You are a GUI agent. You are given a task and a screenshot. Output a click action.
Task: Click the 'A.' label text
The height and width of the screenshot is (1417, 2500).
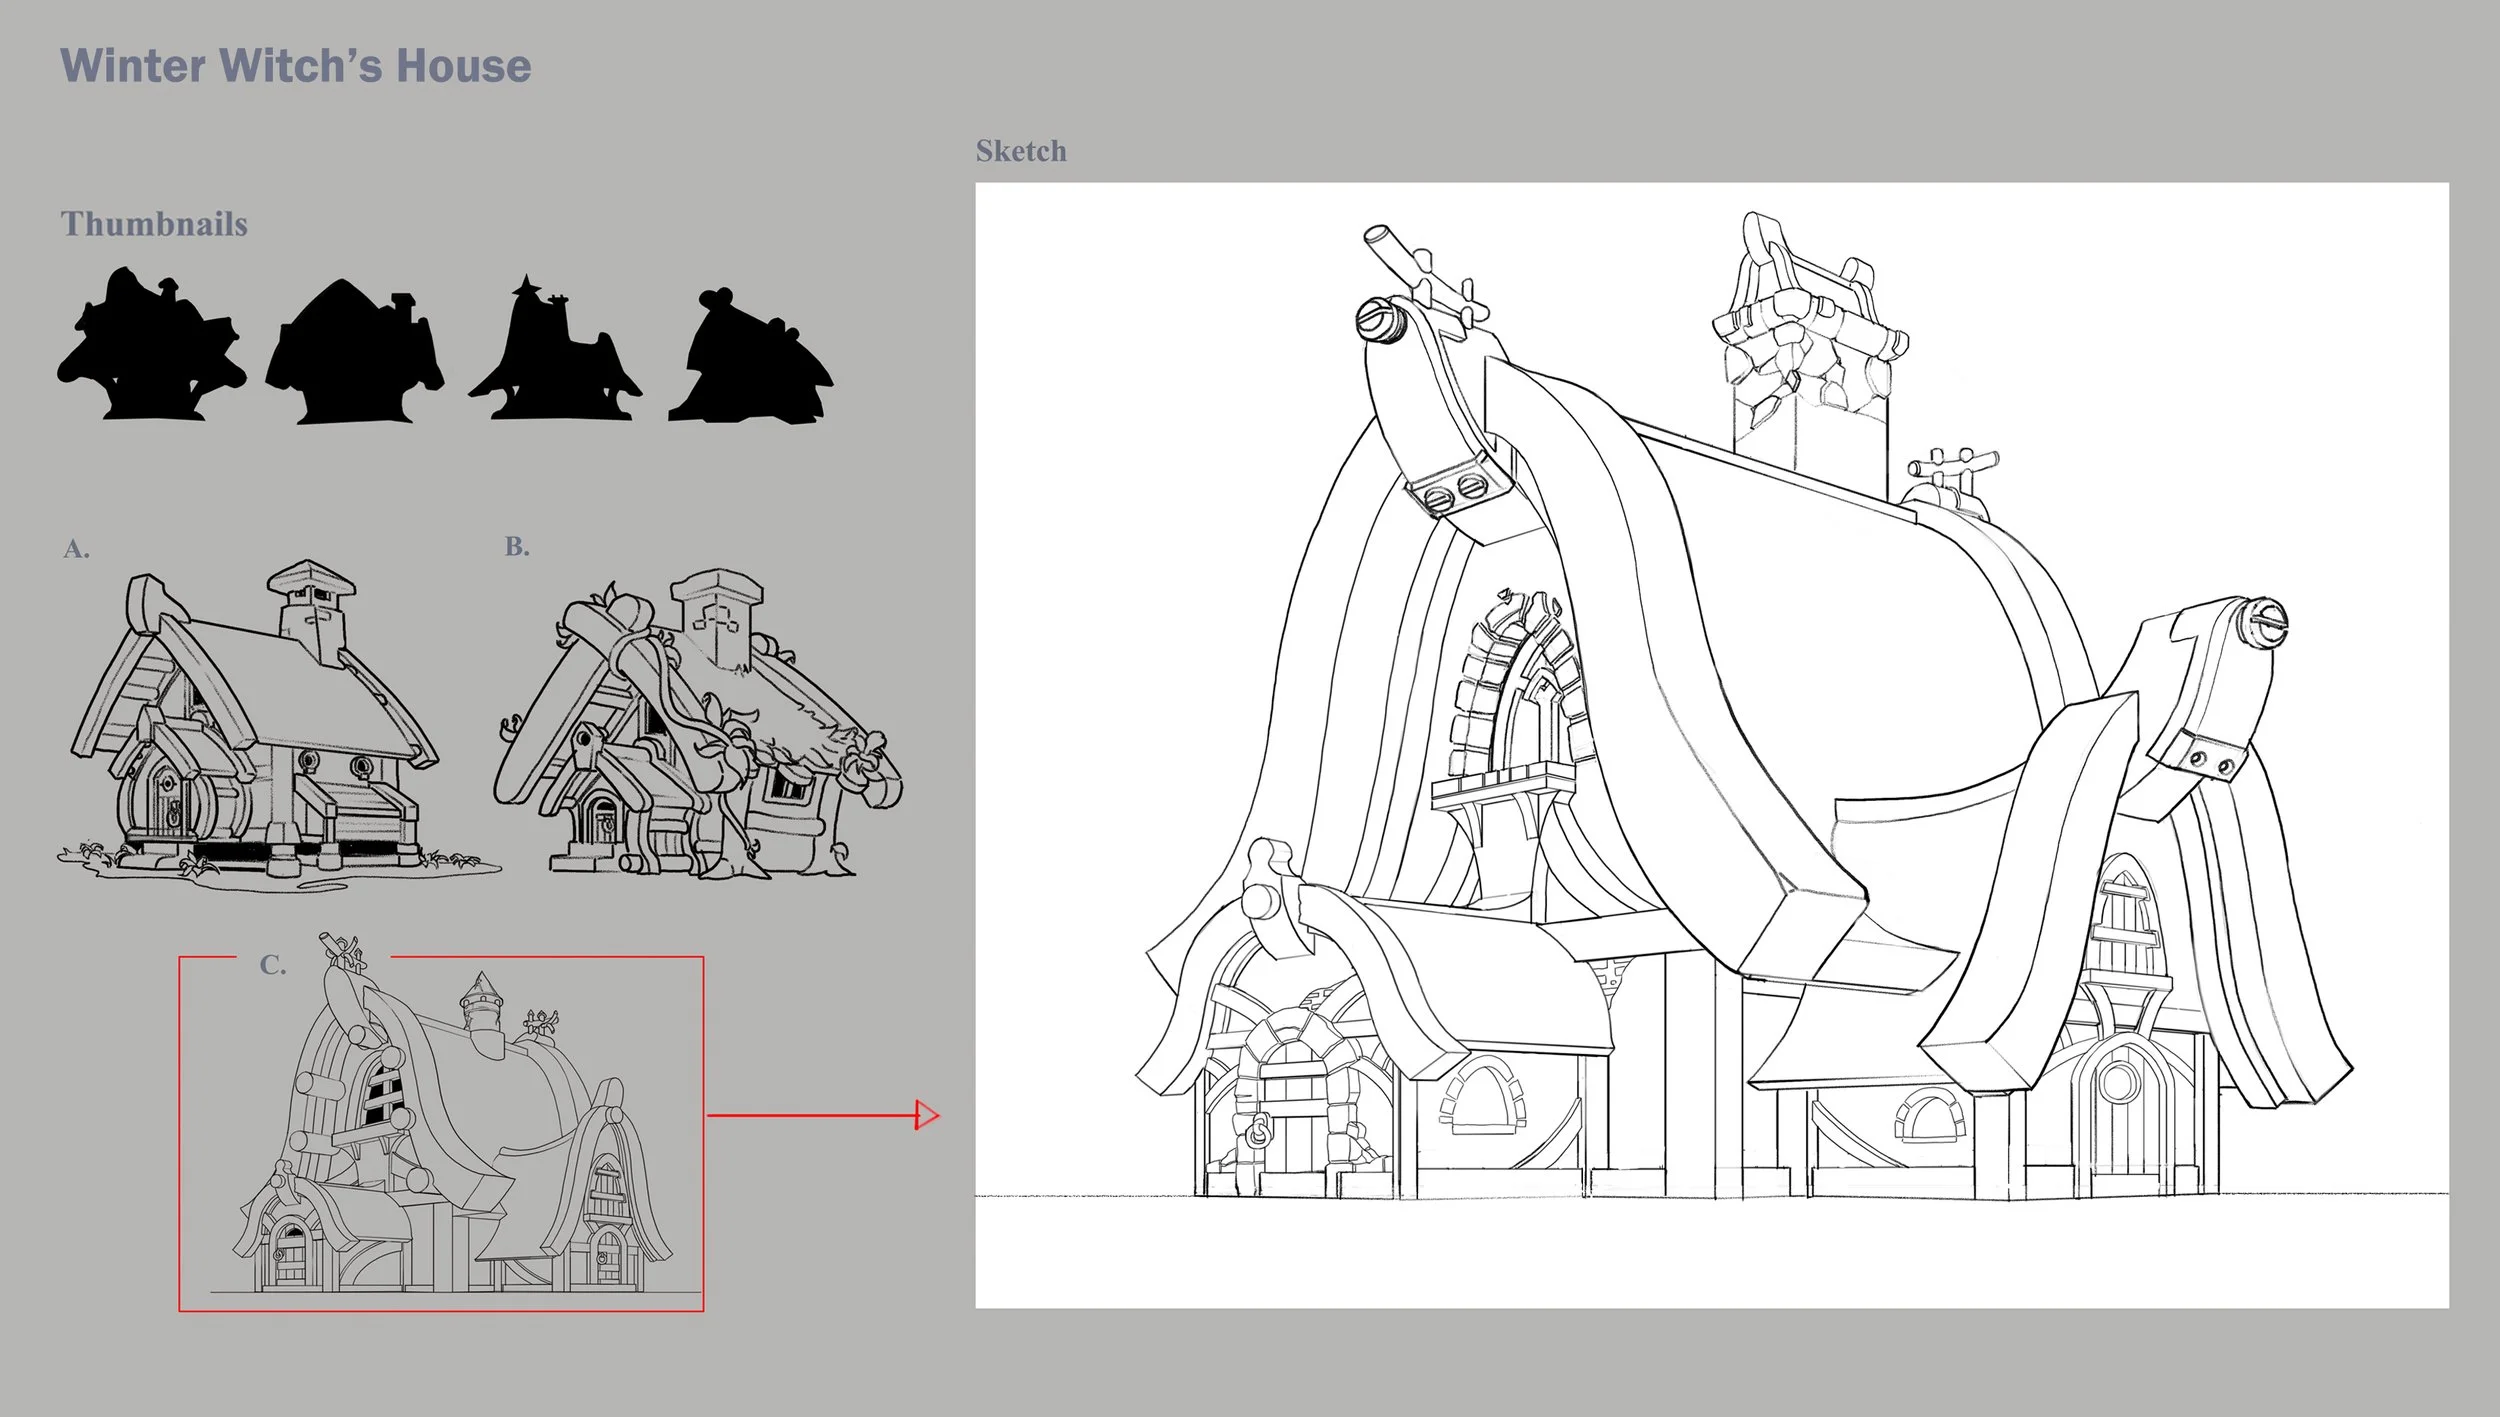tap(76, 549)
